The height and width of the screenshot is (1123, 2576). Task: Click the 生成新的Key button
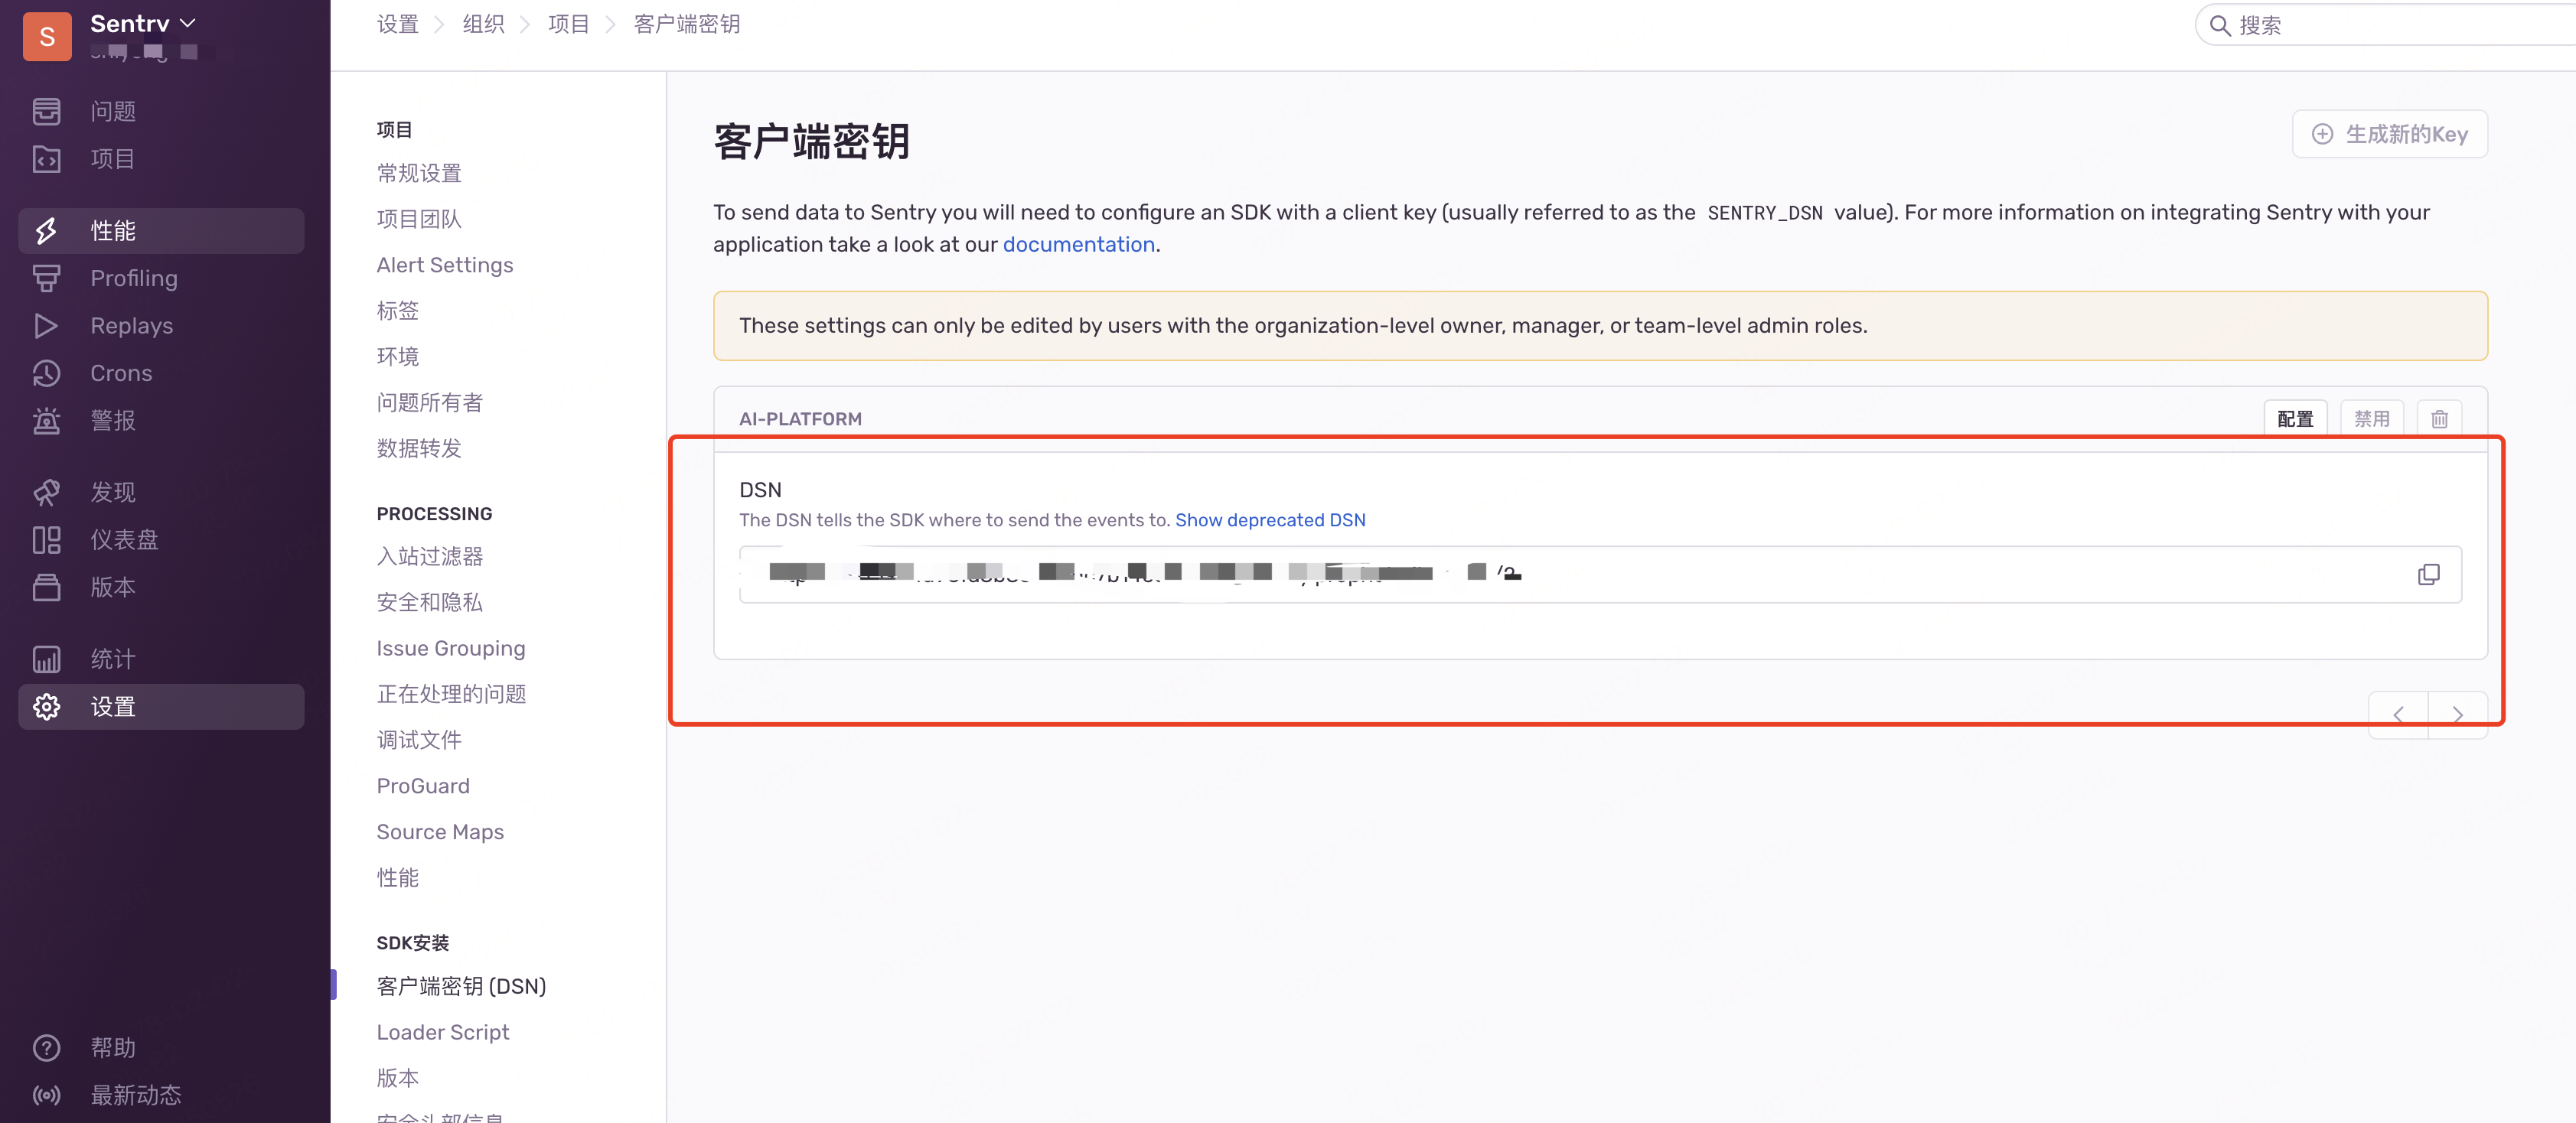[2389, 133]
